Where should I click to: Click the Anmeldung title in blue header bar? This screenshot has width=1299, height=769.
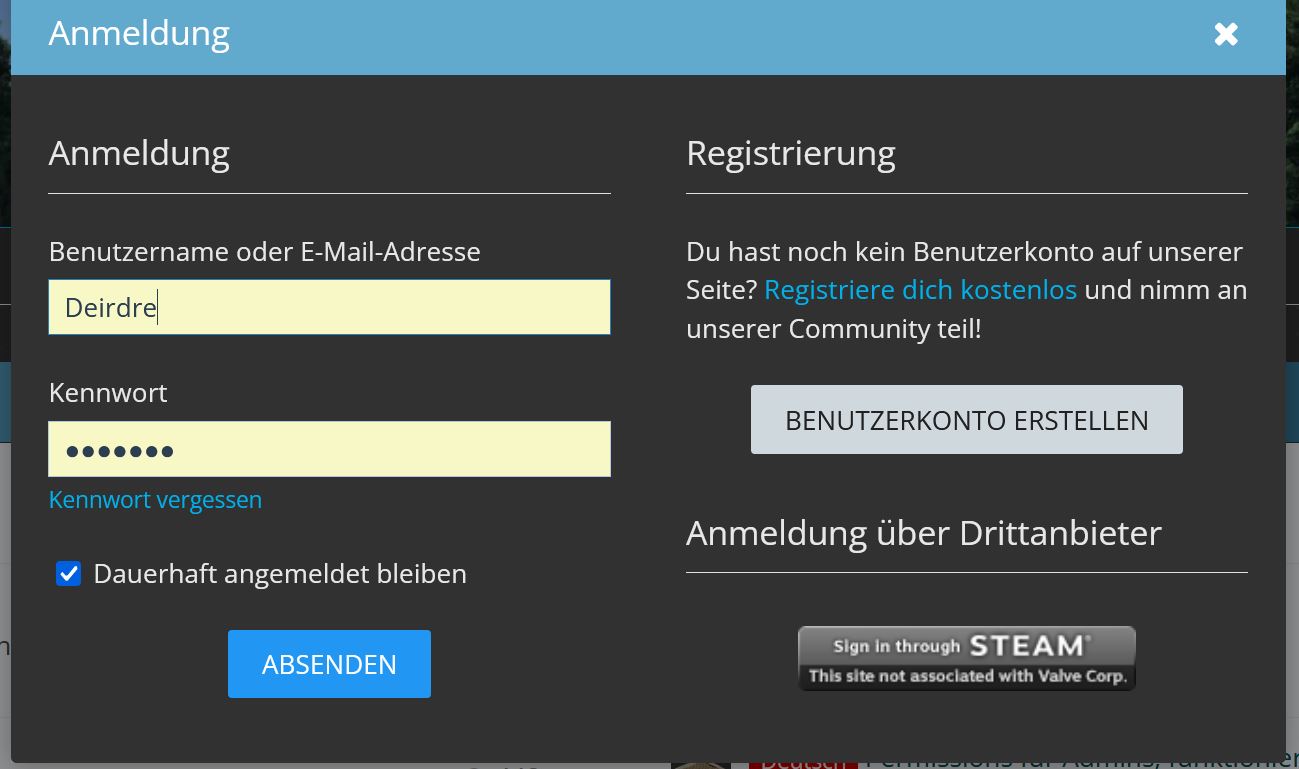pos(139,33)
